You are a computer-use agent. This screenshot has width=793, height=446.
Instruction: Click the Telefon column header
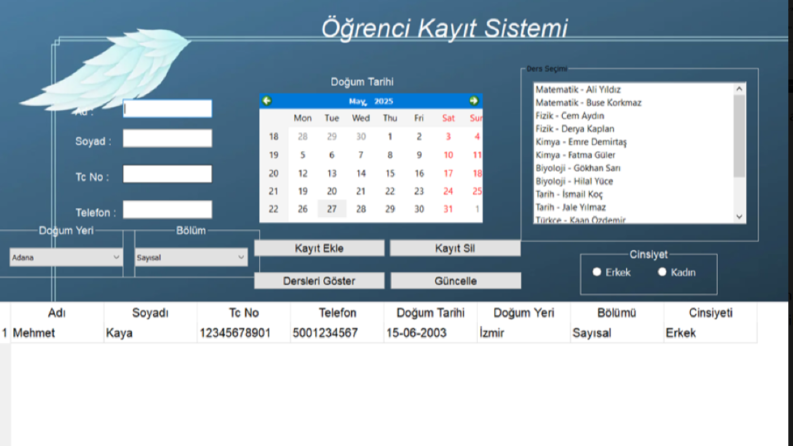pos(337,313)
